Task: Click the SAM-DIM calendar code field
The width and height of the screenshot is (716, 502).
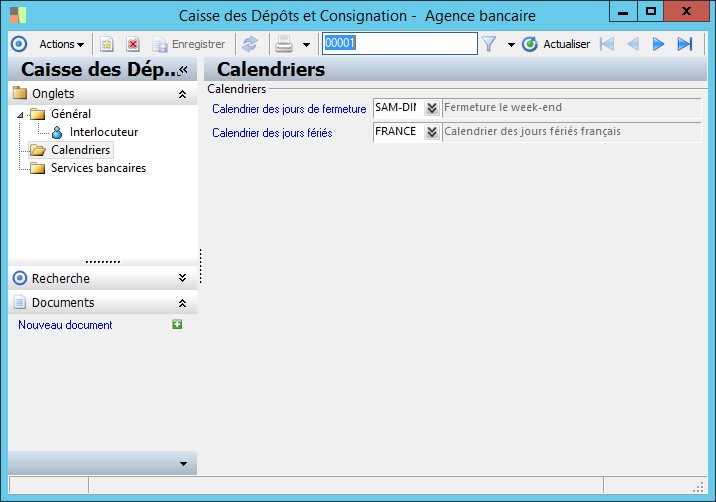Action: click(x=398, y=108)
